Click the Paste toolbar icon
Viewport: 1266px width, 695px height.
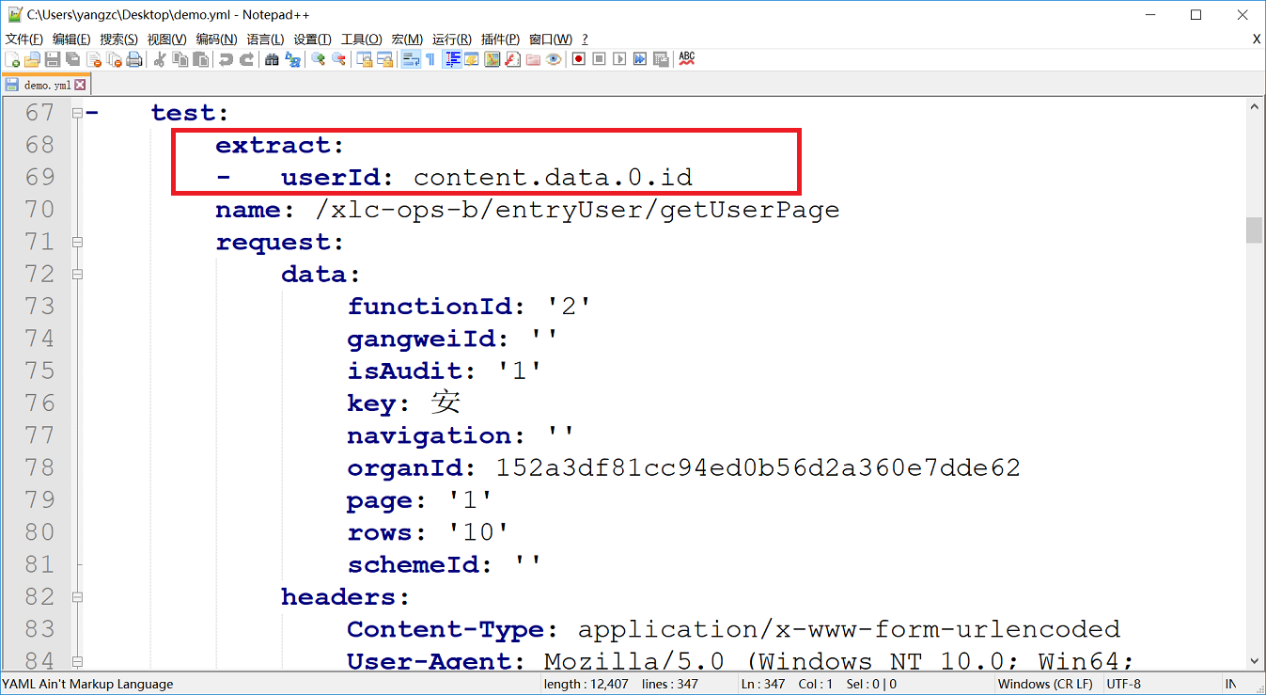(200, 60)
